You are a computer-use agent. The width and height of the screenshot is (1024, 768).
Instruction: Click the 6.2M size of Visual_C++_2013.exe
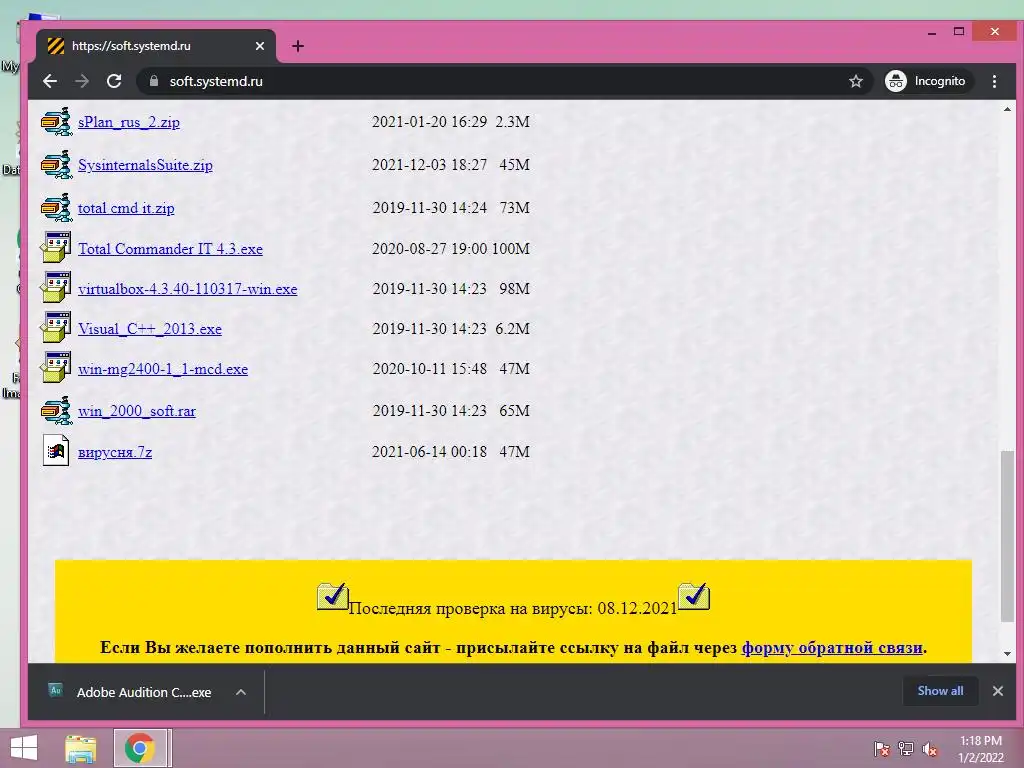[x=513, y=328]
